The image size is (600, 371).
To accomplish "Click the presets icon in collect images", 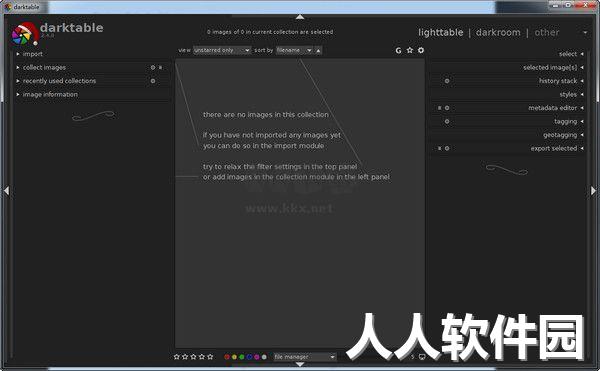I will (x=161, y=67).
